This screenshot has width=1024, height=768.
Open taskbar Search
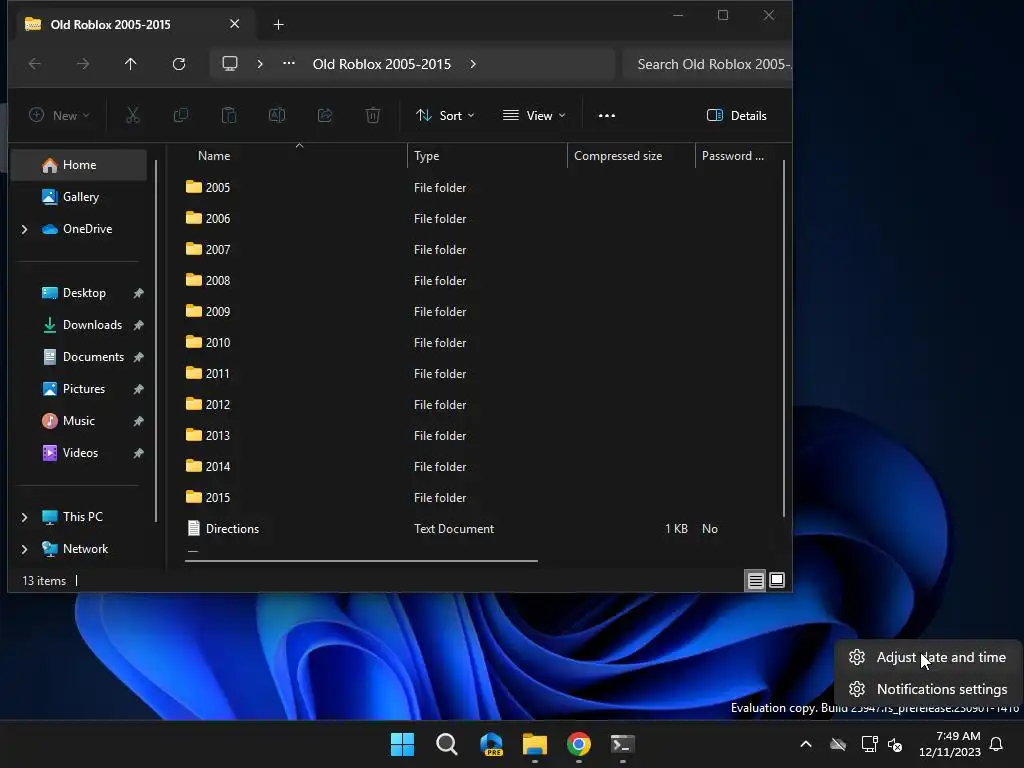(x=447, y=744)
